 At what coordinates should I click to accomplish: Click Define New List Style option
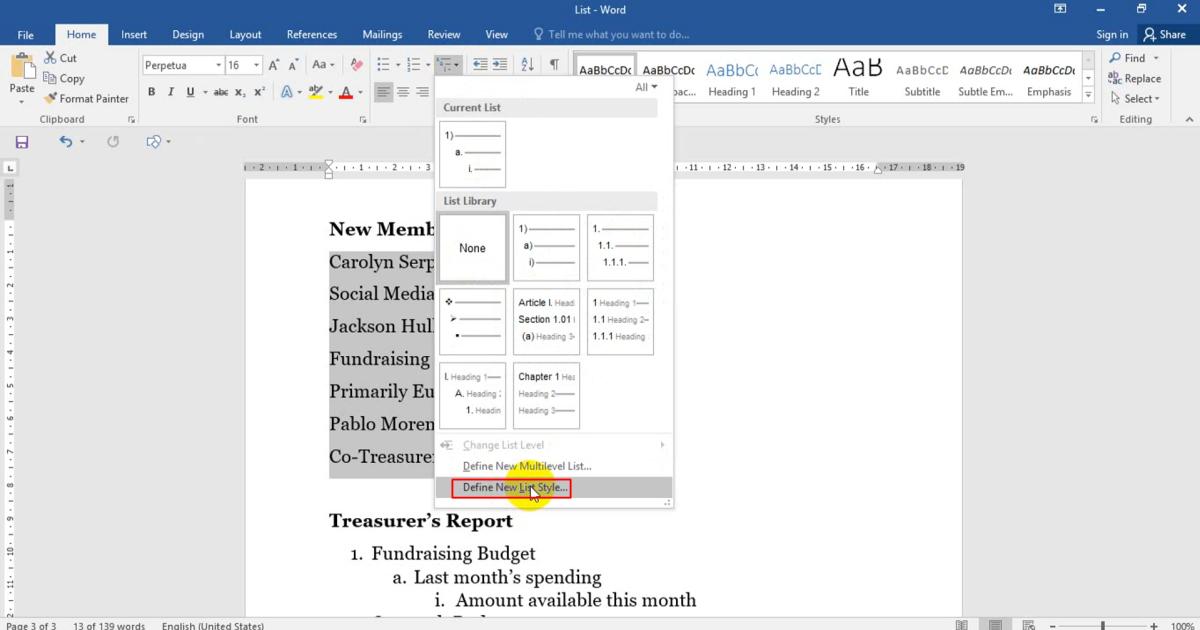[x=511, y=488]
